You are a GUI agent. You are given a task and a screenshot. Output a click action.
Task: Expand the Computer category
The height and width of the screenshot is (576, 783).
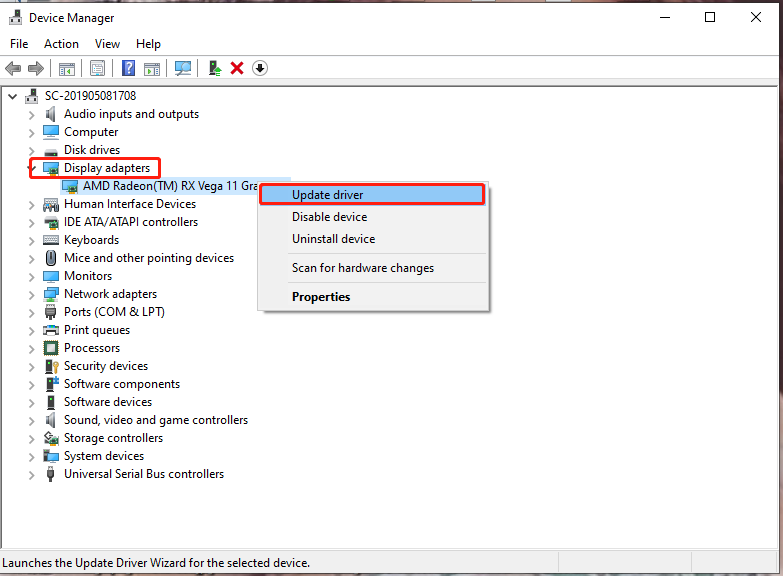point(31,133)
